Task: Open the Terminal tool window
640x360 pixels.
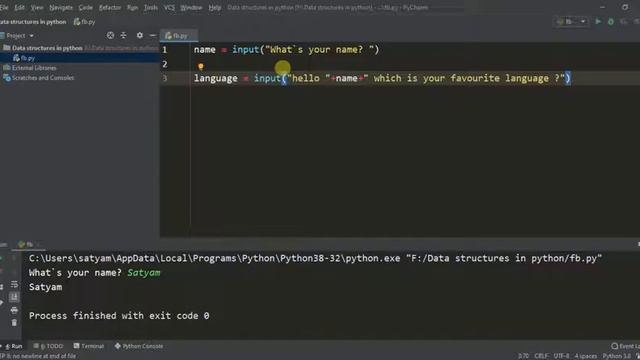Action: tap(89, 346)
